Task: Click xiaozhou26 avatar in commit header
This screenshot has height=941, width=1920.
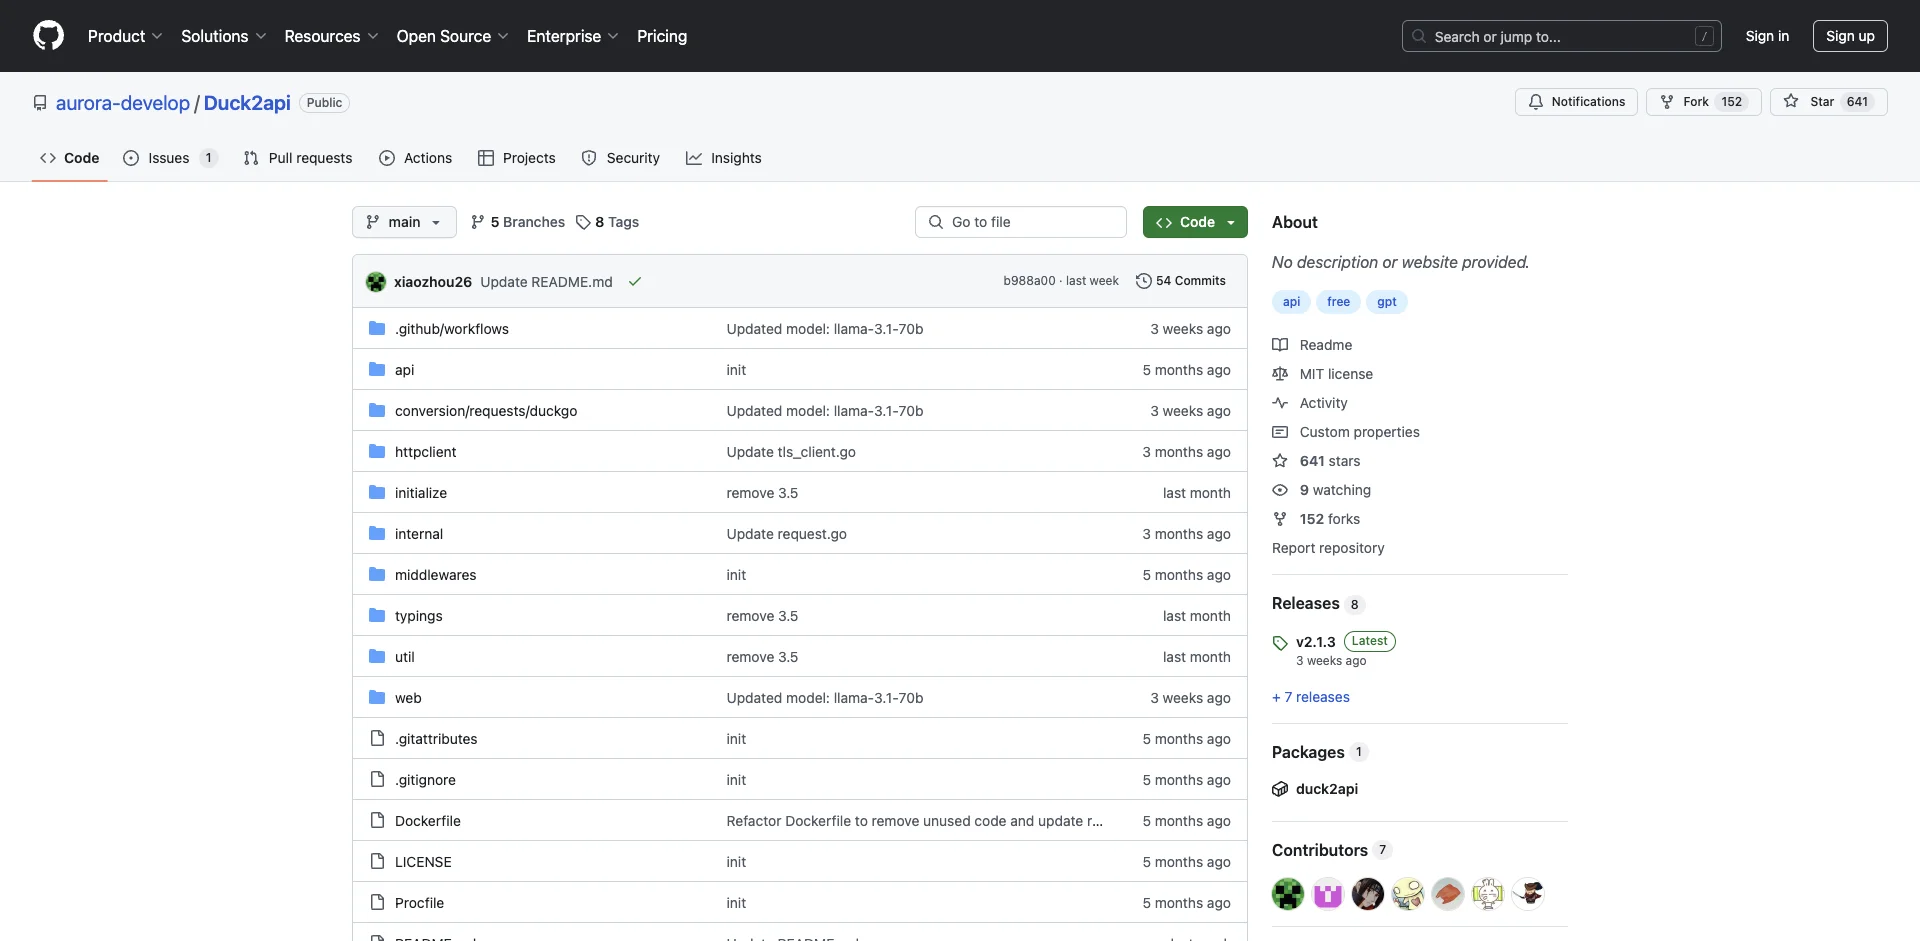Action: point(376,282)
